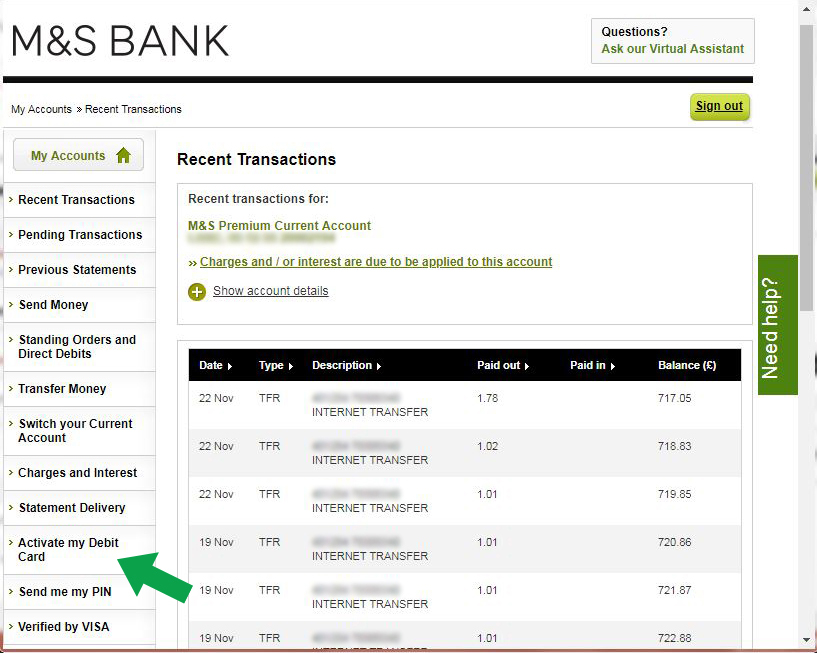Open Previous Statements in the sidebar

click(x=77, y=269)
